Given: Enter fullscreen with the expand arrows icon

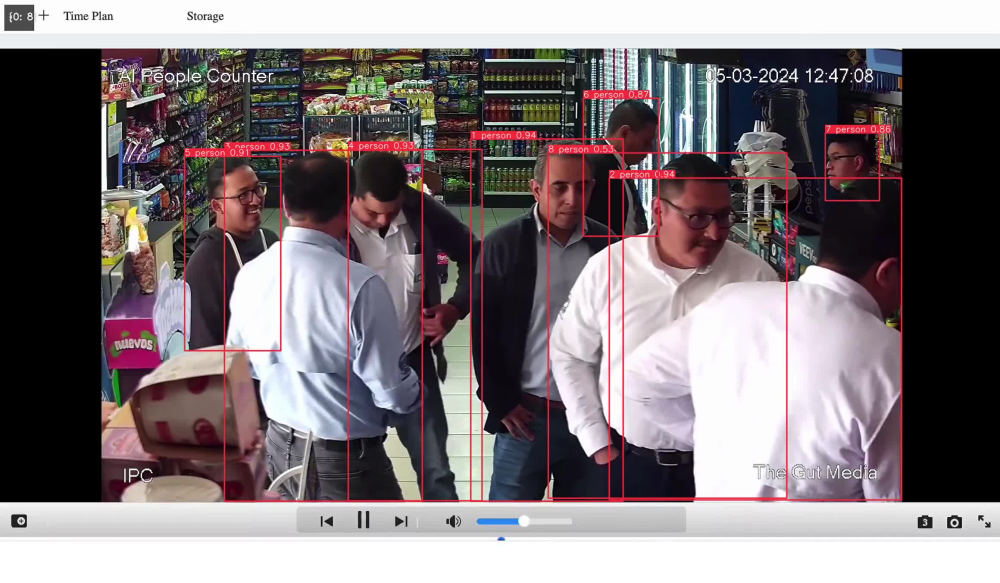Looking at the screenshot, I should click(x=984, y=521).
